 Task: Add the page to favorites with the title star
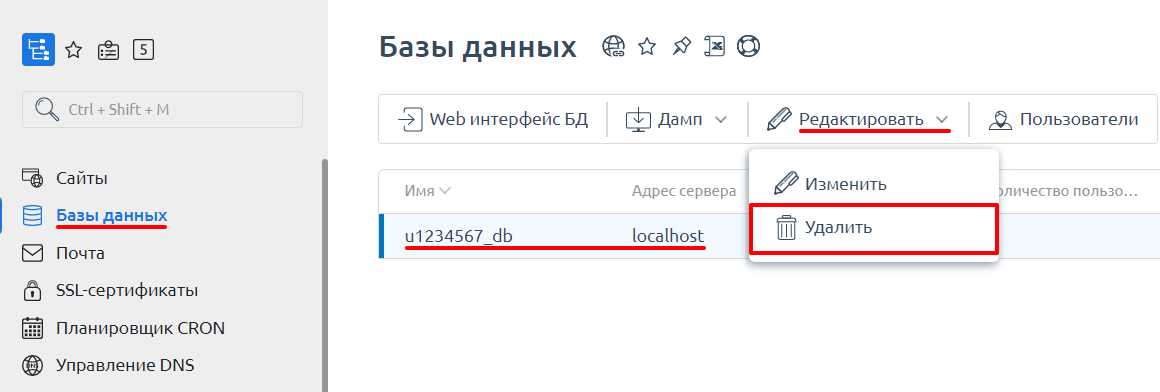click(647, 47)
